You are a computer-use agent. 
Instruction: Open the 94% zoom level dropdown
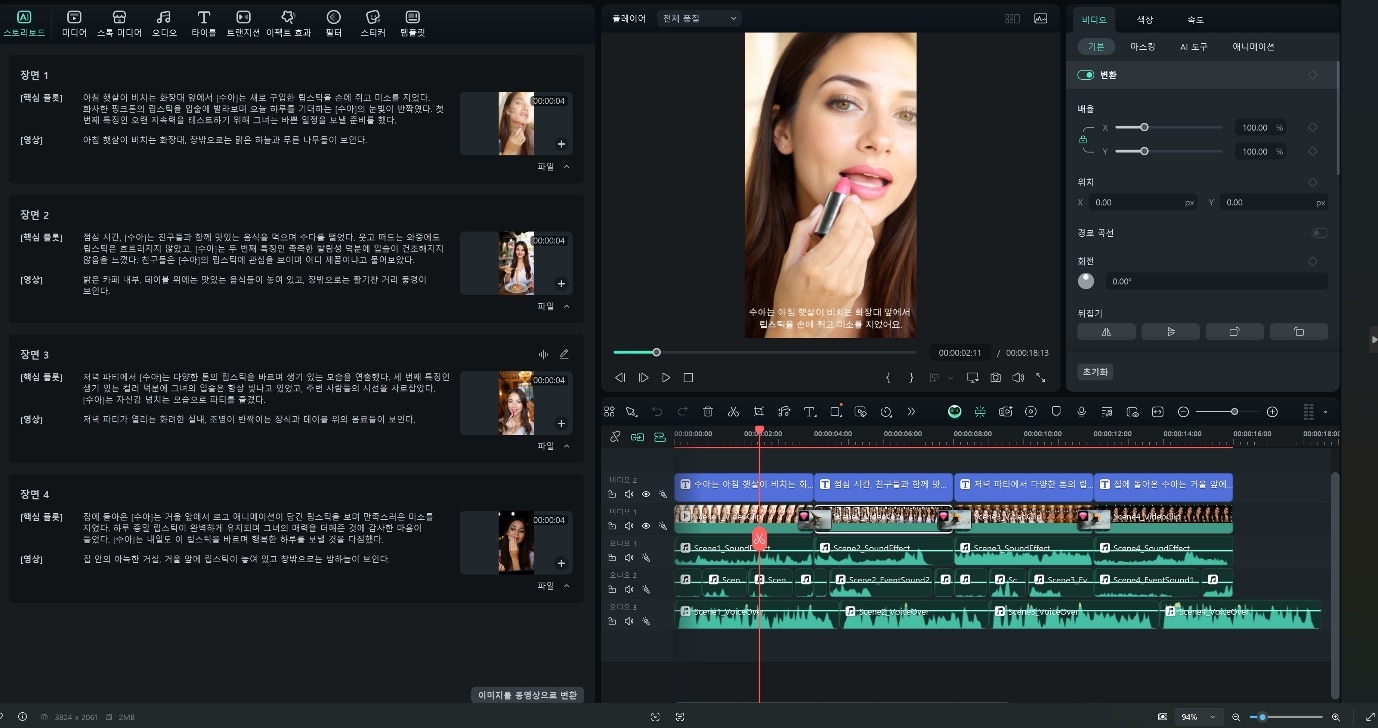[1199, 717]
